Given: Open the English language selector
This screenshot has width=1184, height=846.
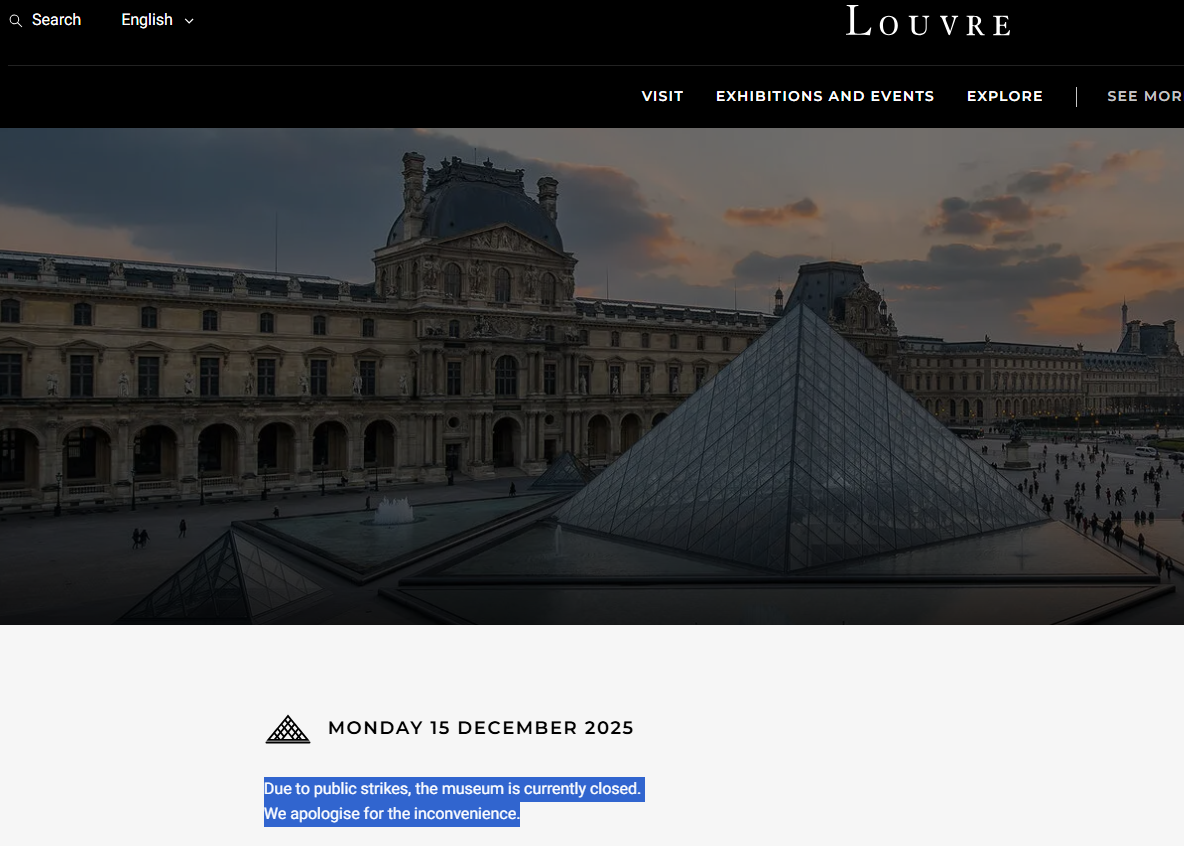Looking at the screenshot, I should point(157,20).
